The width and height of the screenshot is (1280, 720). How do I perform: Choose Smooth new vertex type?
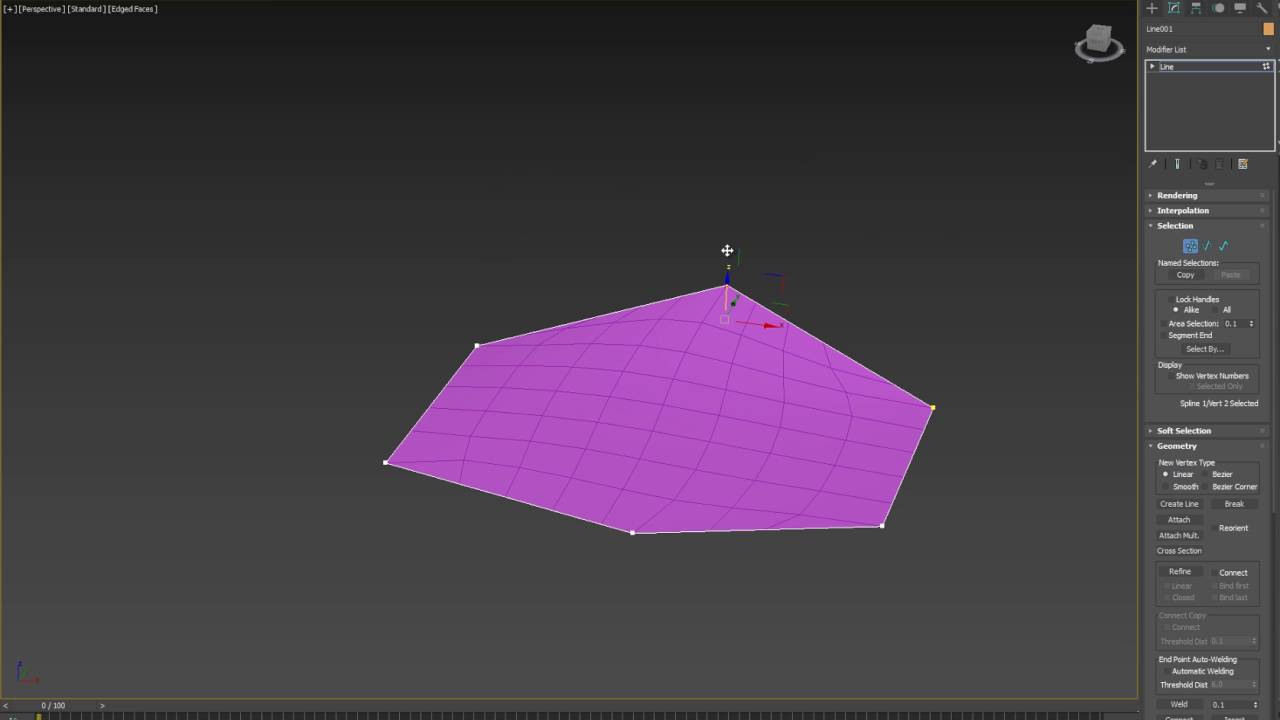[1165, 487]
